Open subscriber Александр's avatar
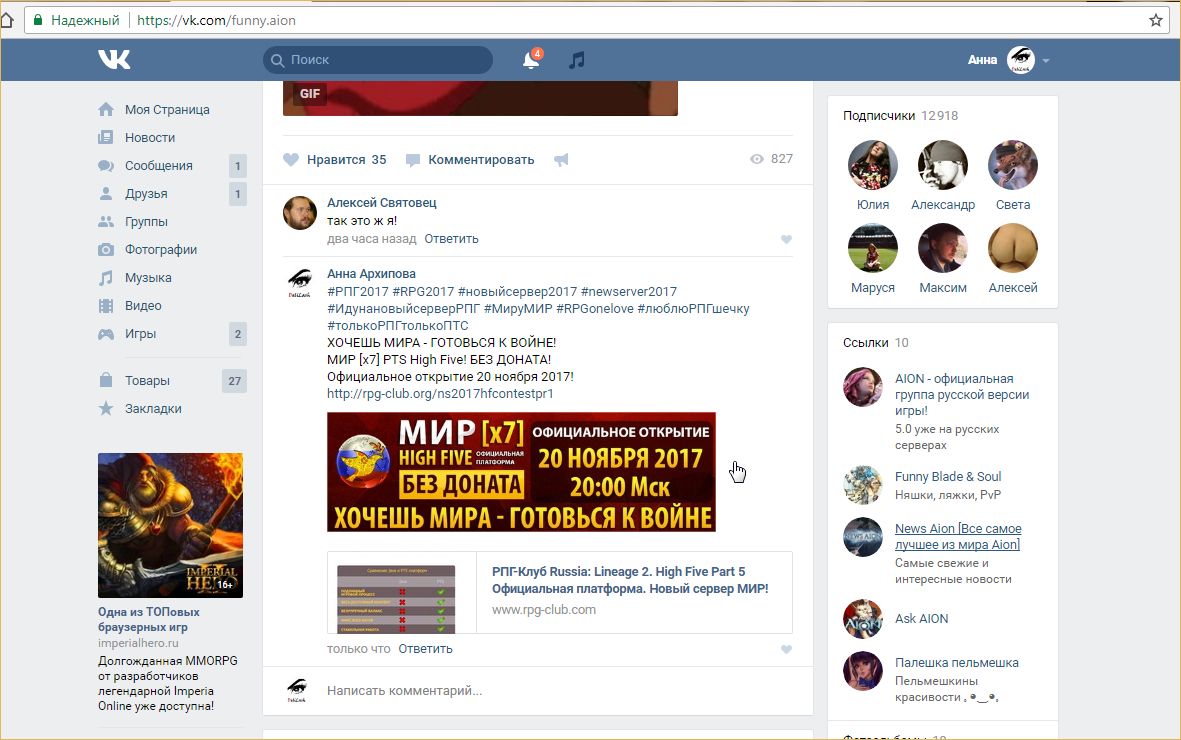This screenshot has height=740, width=1181. (943, 165)
